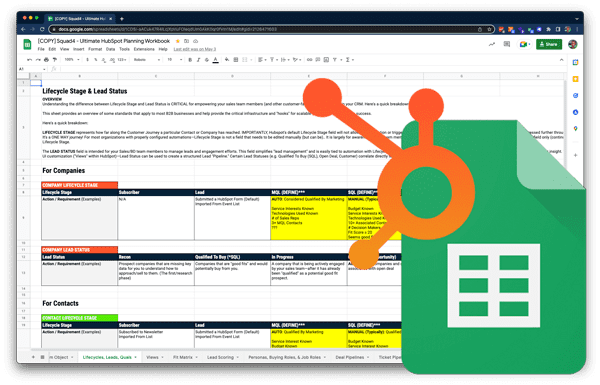Open the text color picker
This screenshot has height=385, width=600.
pyautogui.click(x=215, y=60)
